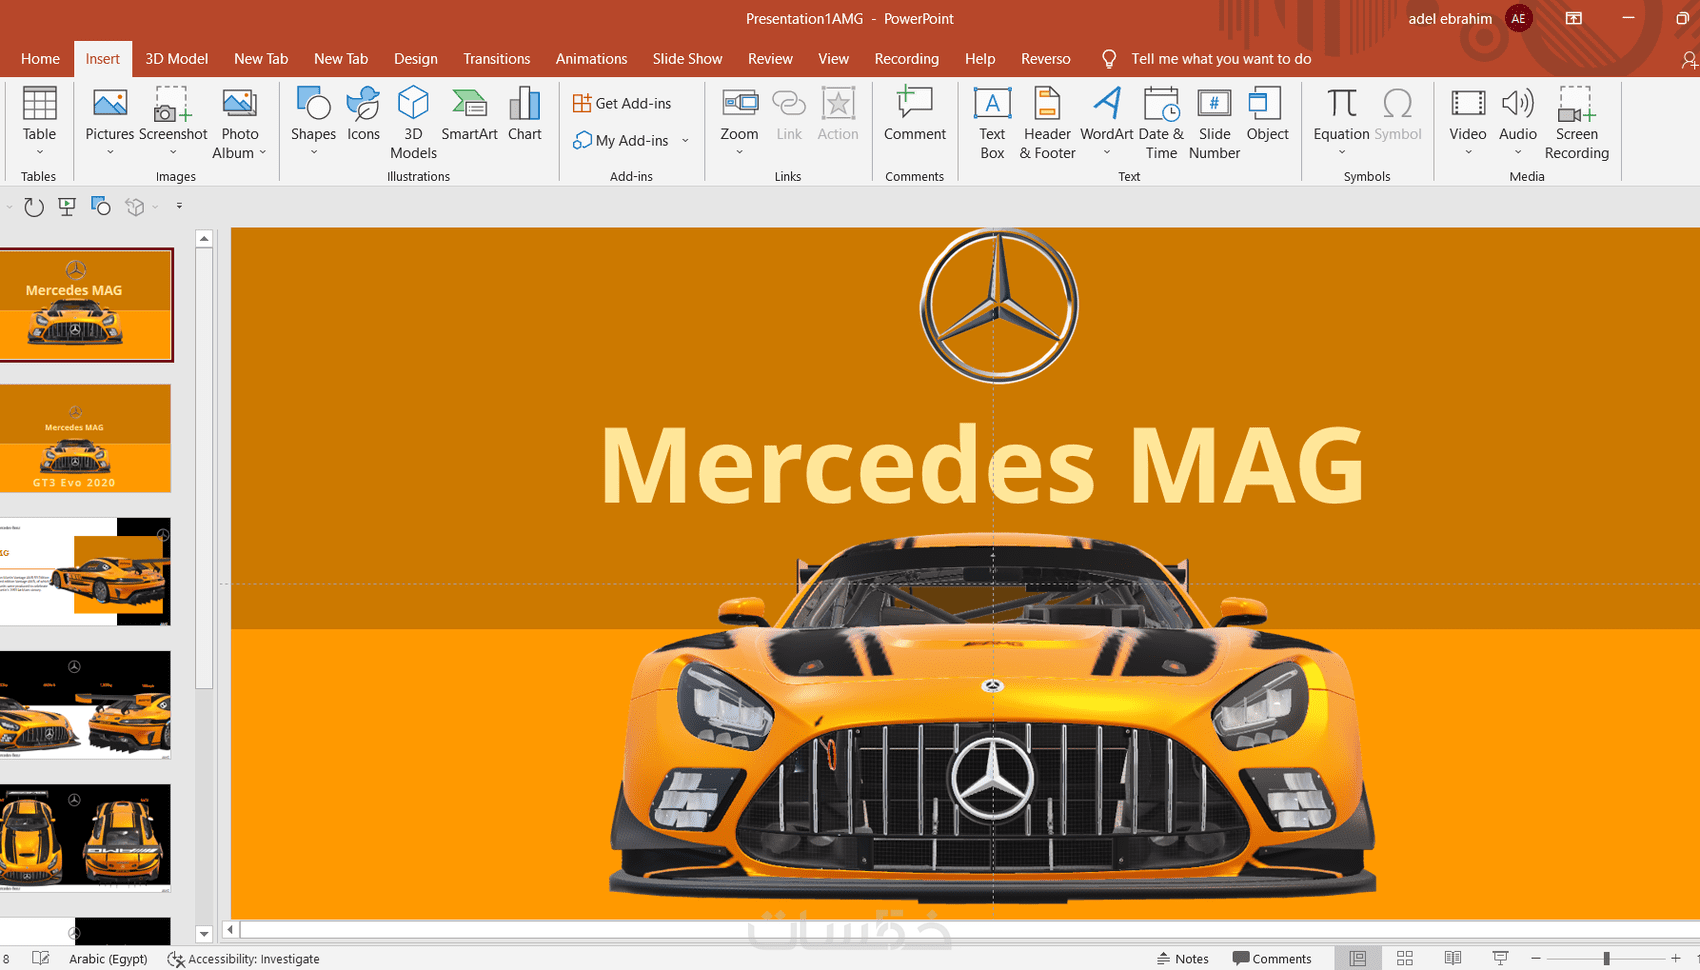Switch to the Transitions tab

coord(497,59)
